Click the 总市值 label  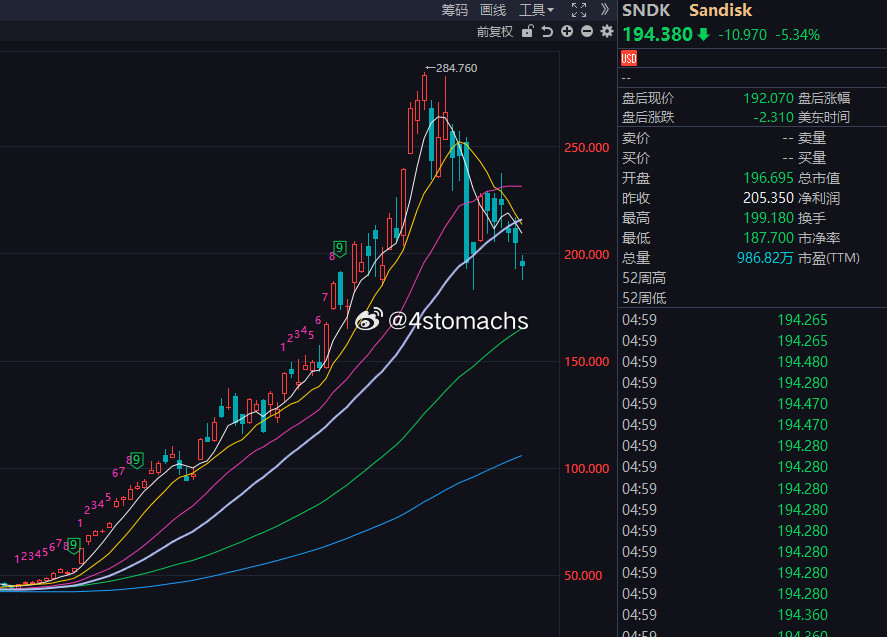click(x=819, y=178)
